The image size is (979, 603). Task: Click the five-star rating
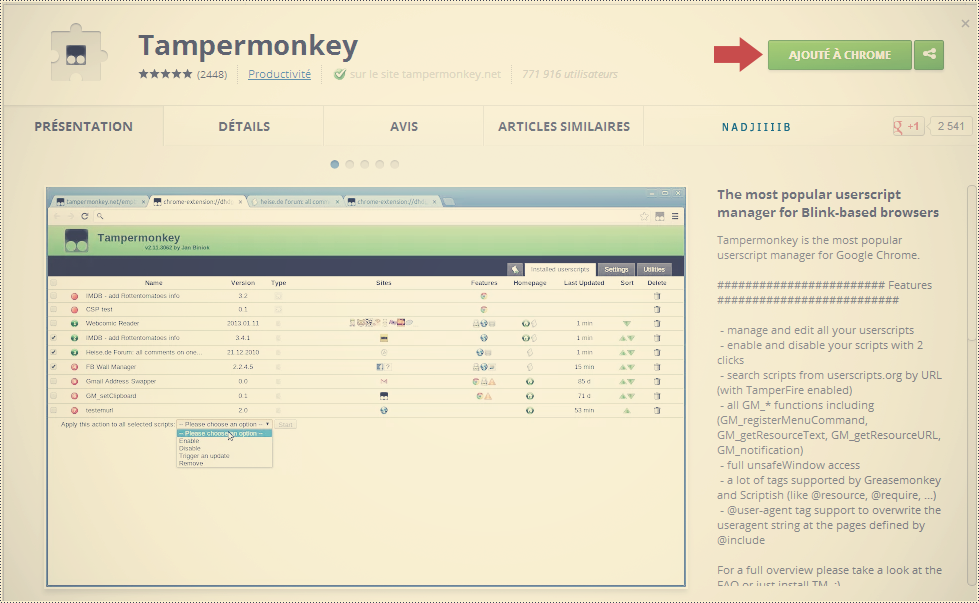(165, 74)
